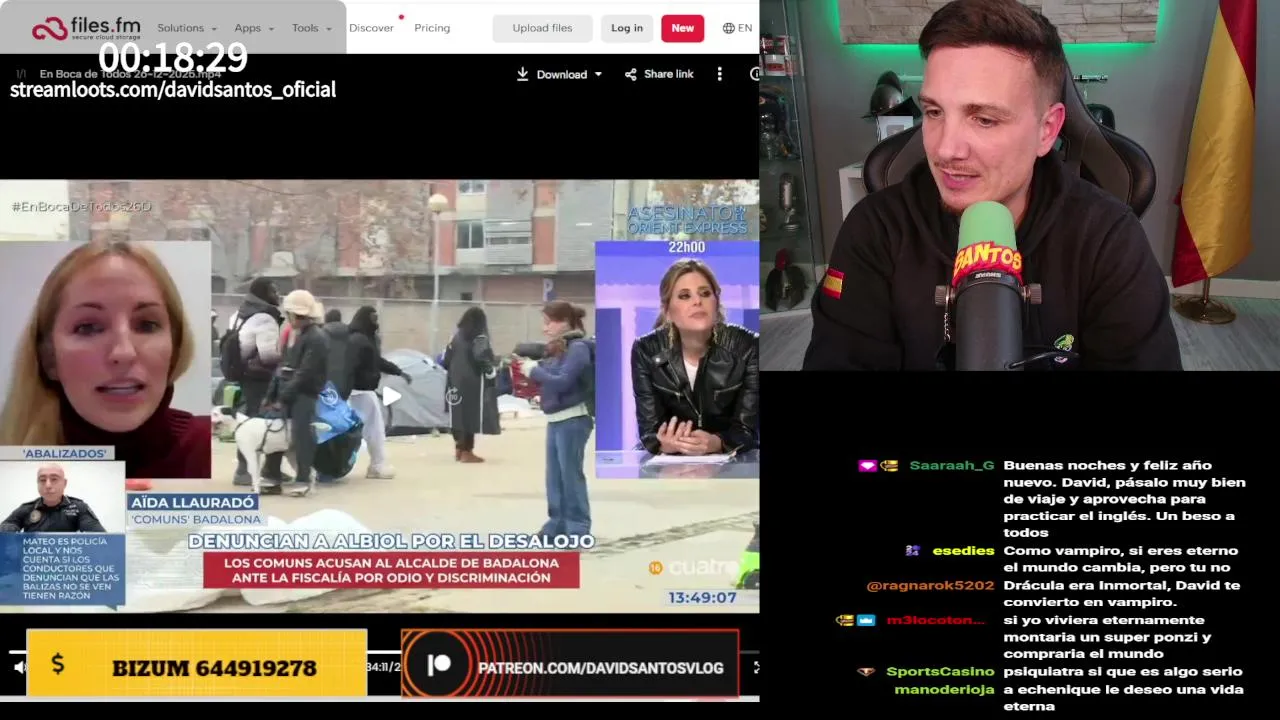Click the Download icon
The image size is (1280, 720).
click(522, 74)
